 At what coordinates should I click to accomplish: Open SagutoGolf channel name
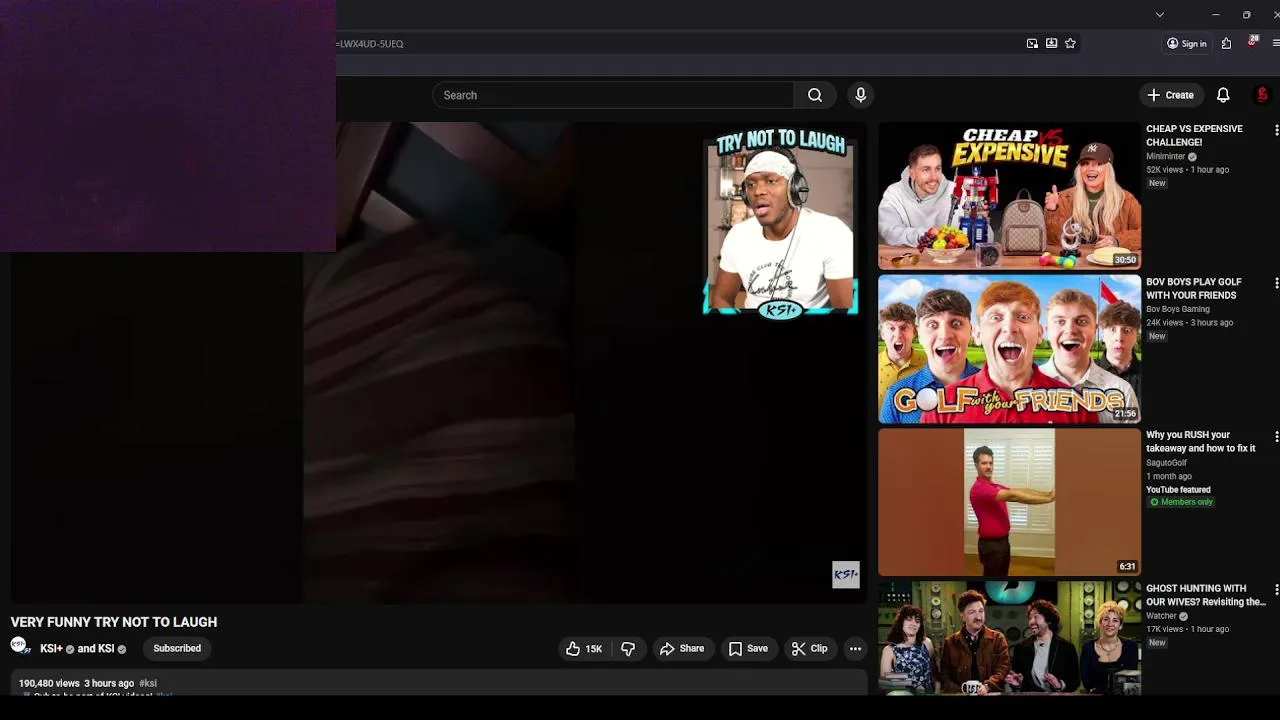click(1166, 463)
